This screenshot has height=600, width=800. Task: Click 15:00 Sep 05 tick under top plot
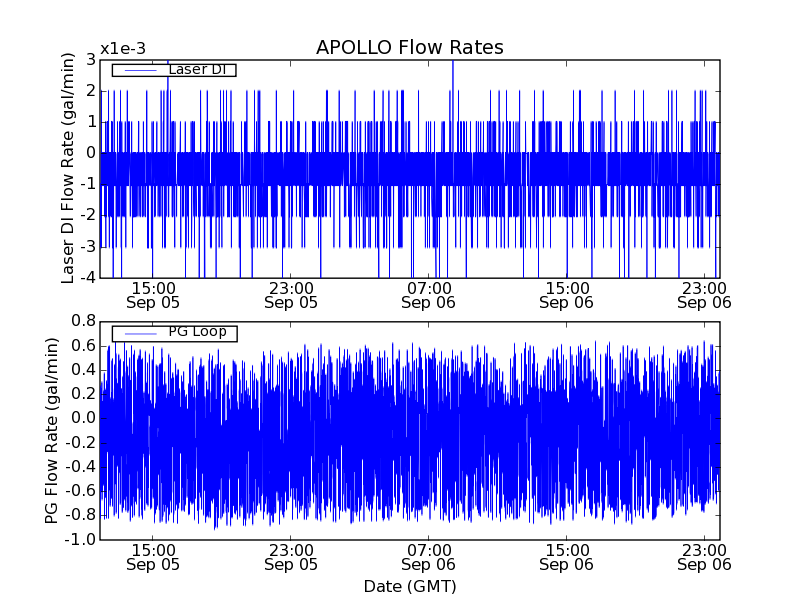153,294
